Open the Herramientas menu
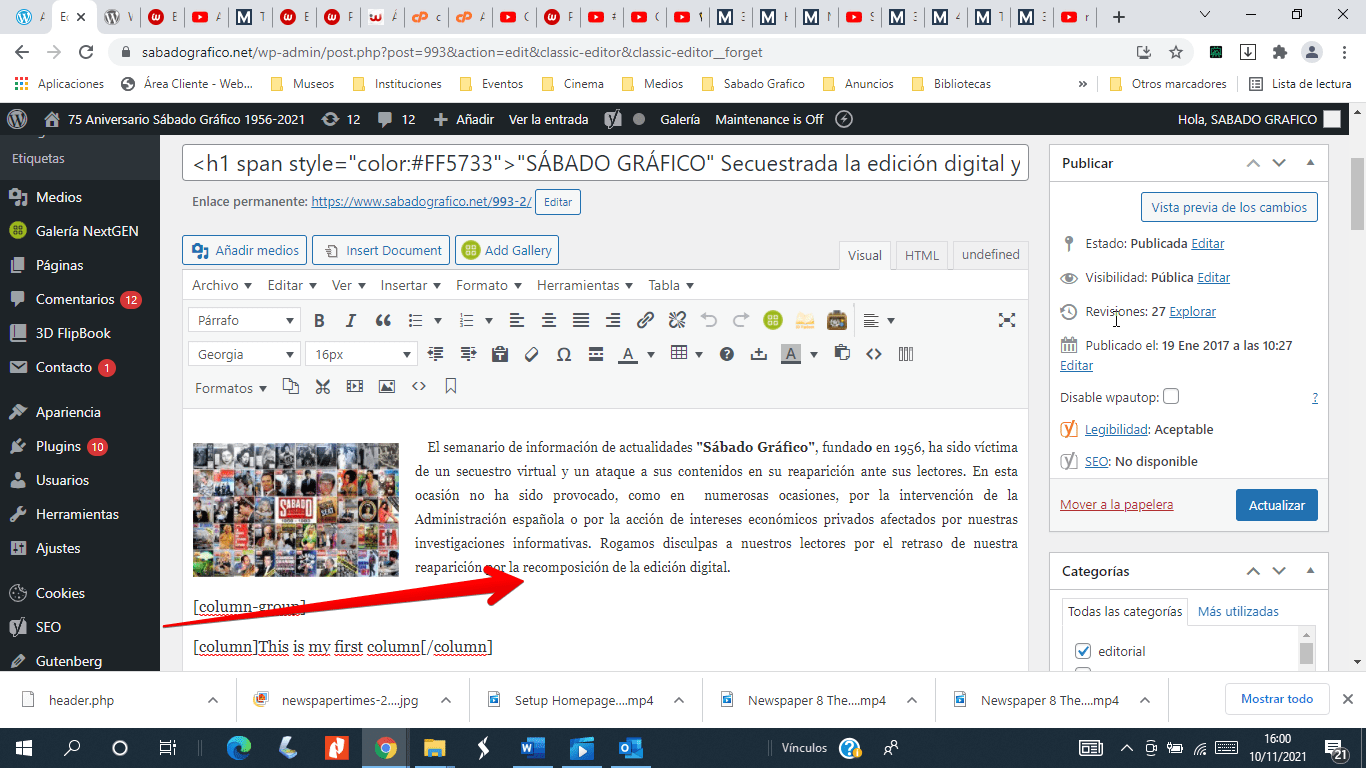Screen dimensions: 1366x768 click(x=585, y=286)
